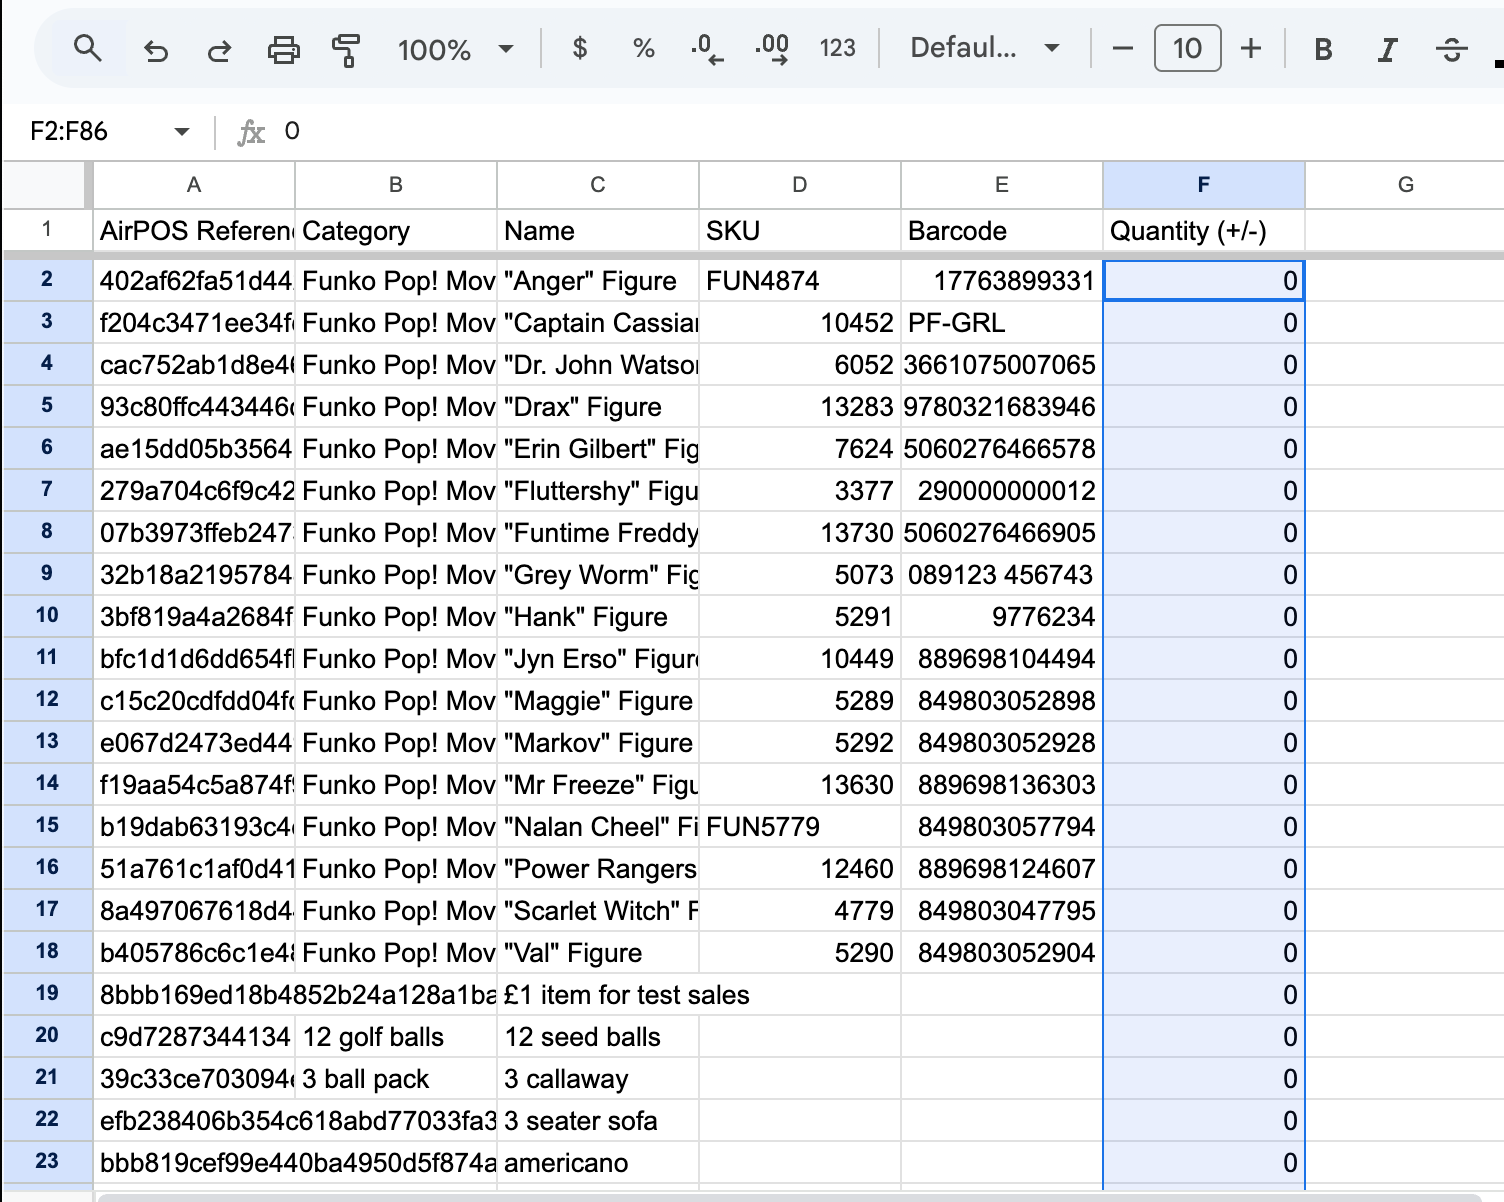Toggle italic formatting

(x=1387, y=48)
